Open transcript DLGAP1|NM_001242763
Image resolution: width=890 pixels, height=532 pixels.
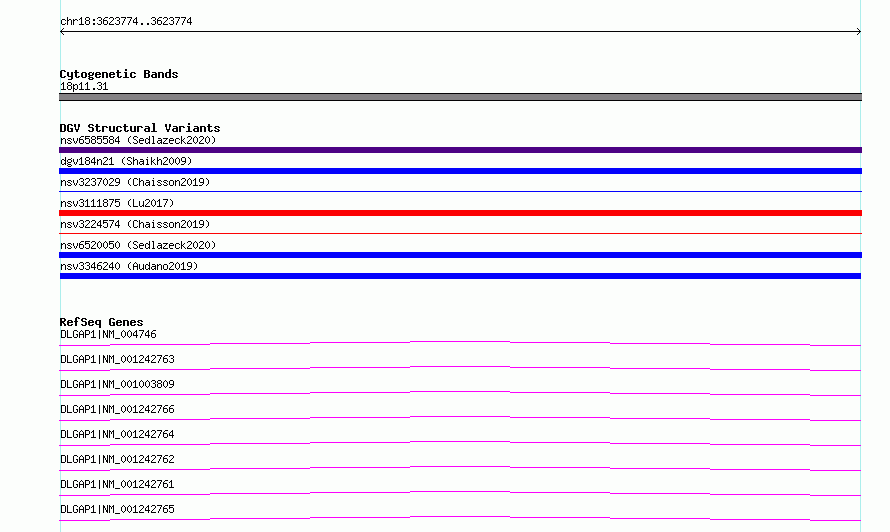(x=117, y=359)
